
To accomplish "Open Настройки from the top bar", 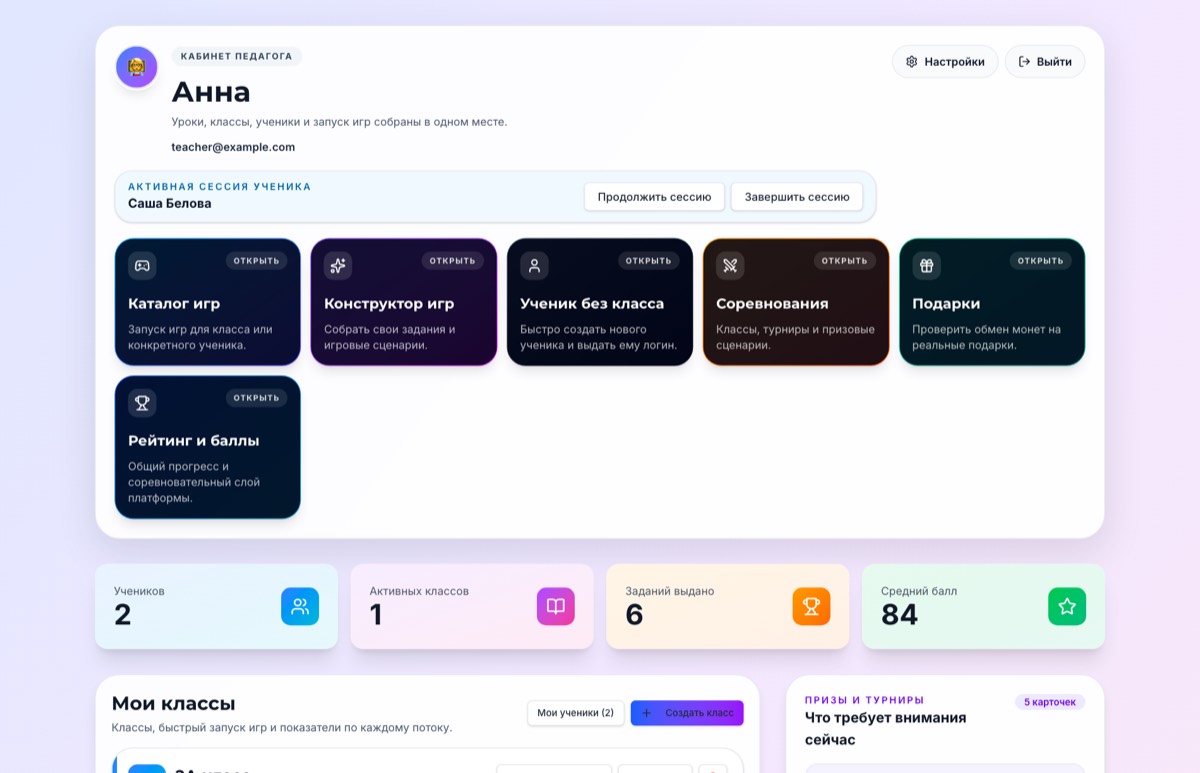I will [x=944, y=61].
